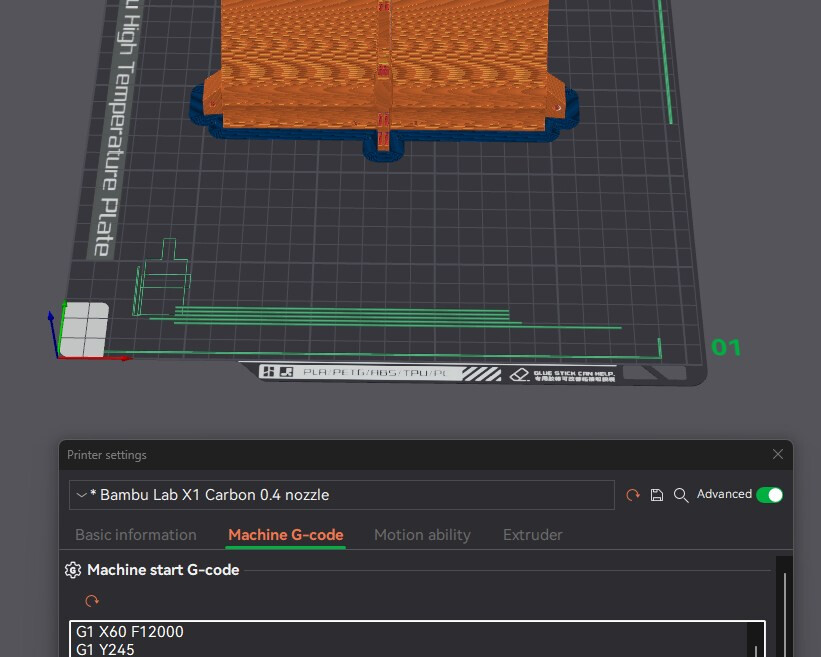
Task: Select the Machine G-code tab
Action: [285, 535]
